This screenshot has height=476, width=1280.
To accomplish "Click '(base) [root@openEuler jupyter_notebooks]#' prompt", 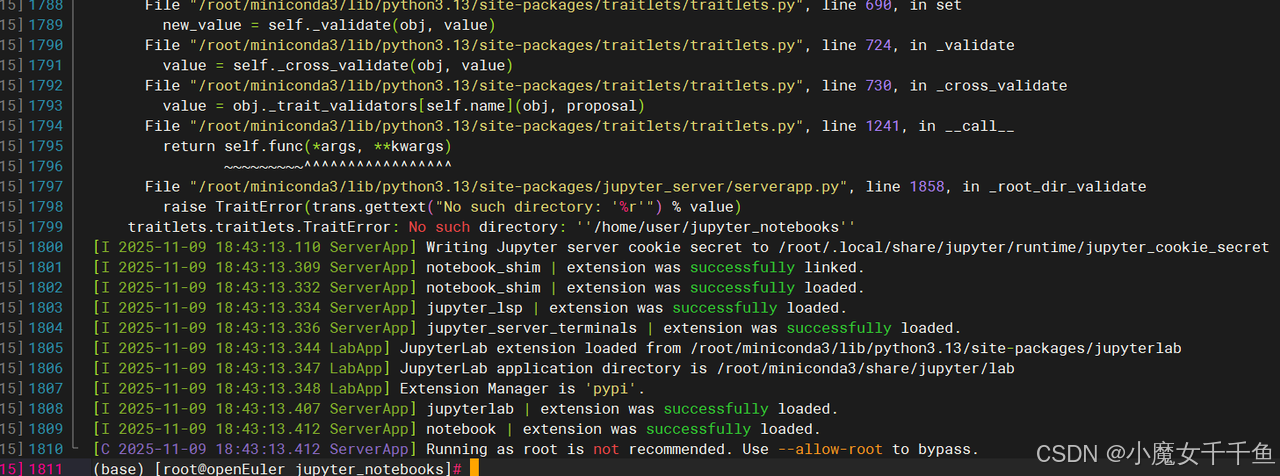I will pyautogui.click(x=276, y=469).
